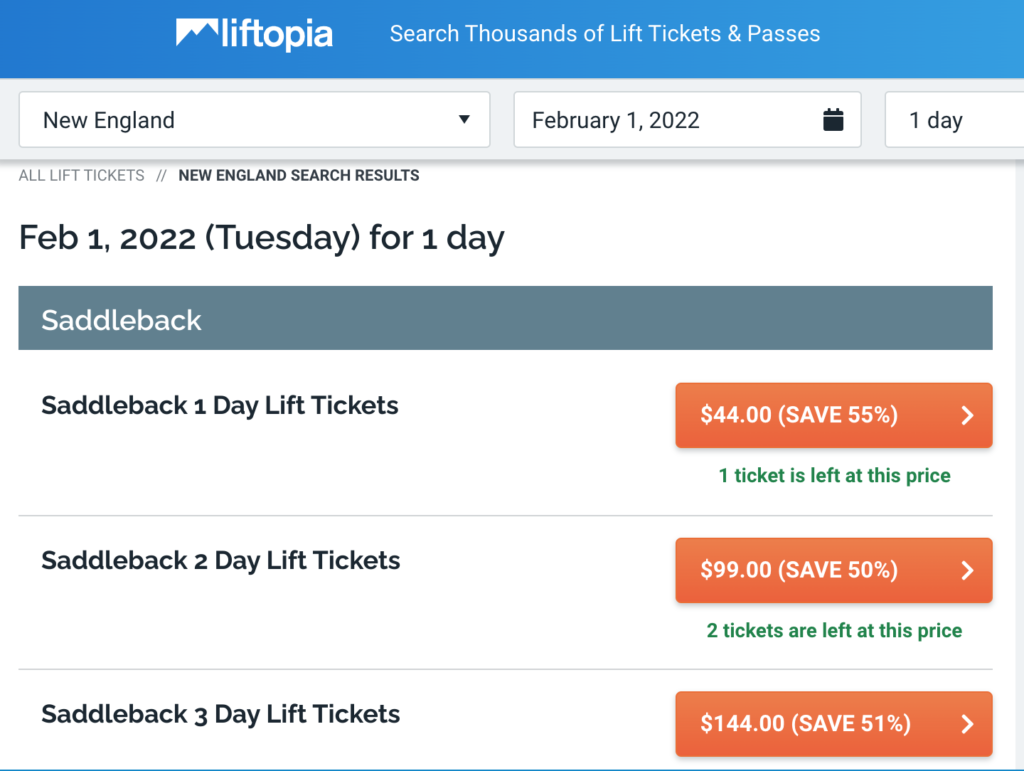Click the Search Thousands of Lift Tickets heading
The width and height of the screenshot is (1024, 771).
point(604,33)
